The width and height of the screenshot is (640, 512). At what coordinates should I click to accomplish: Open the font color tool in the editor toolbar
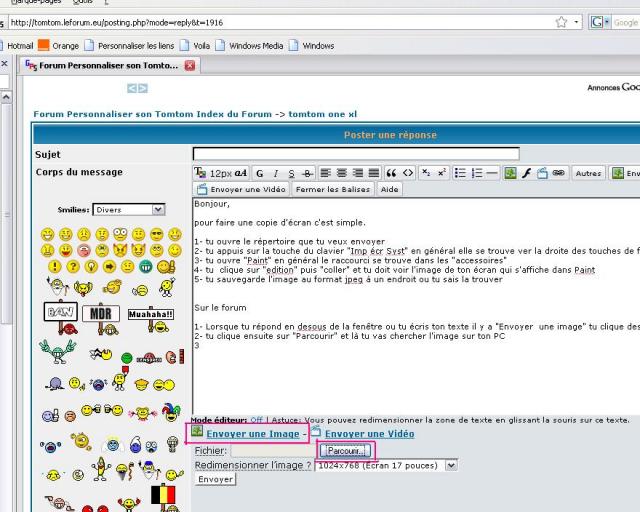coord(200,173)
